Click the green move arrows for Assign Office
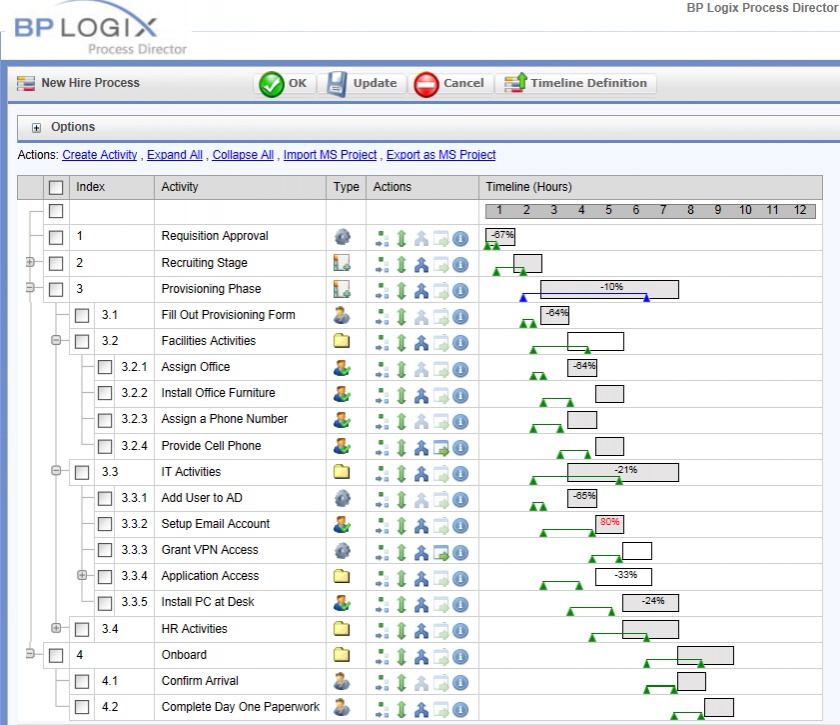Screen dimensions: 840x725 coord(402,369)
